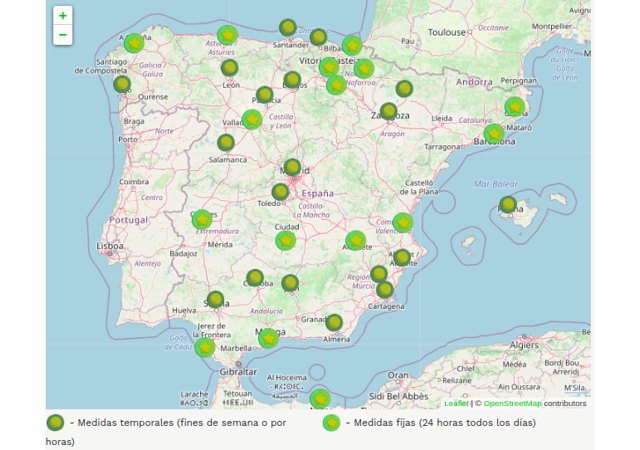Click the circle marker on Córdoba

tap(255, 278)
